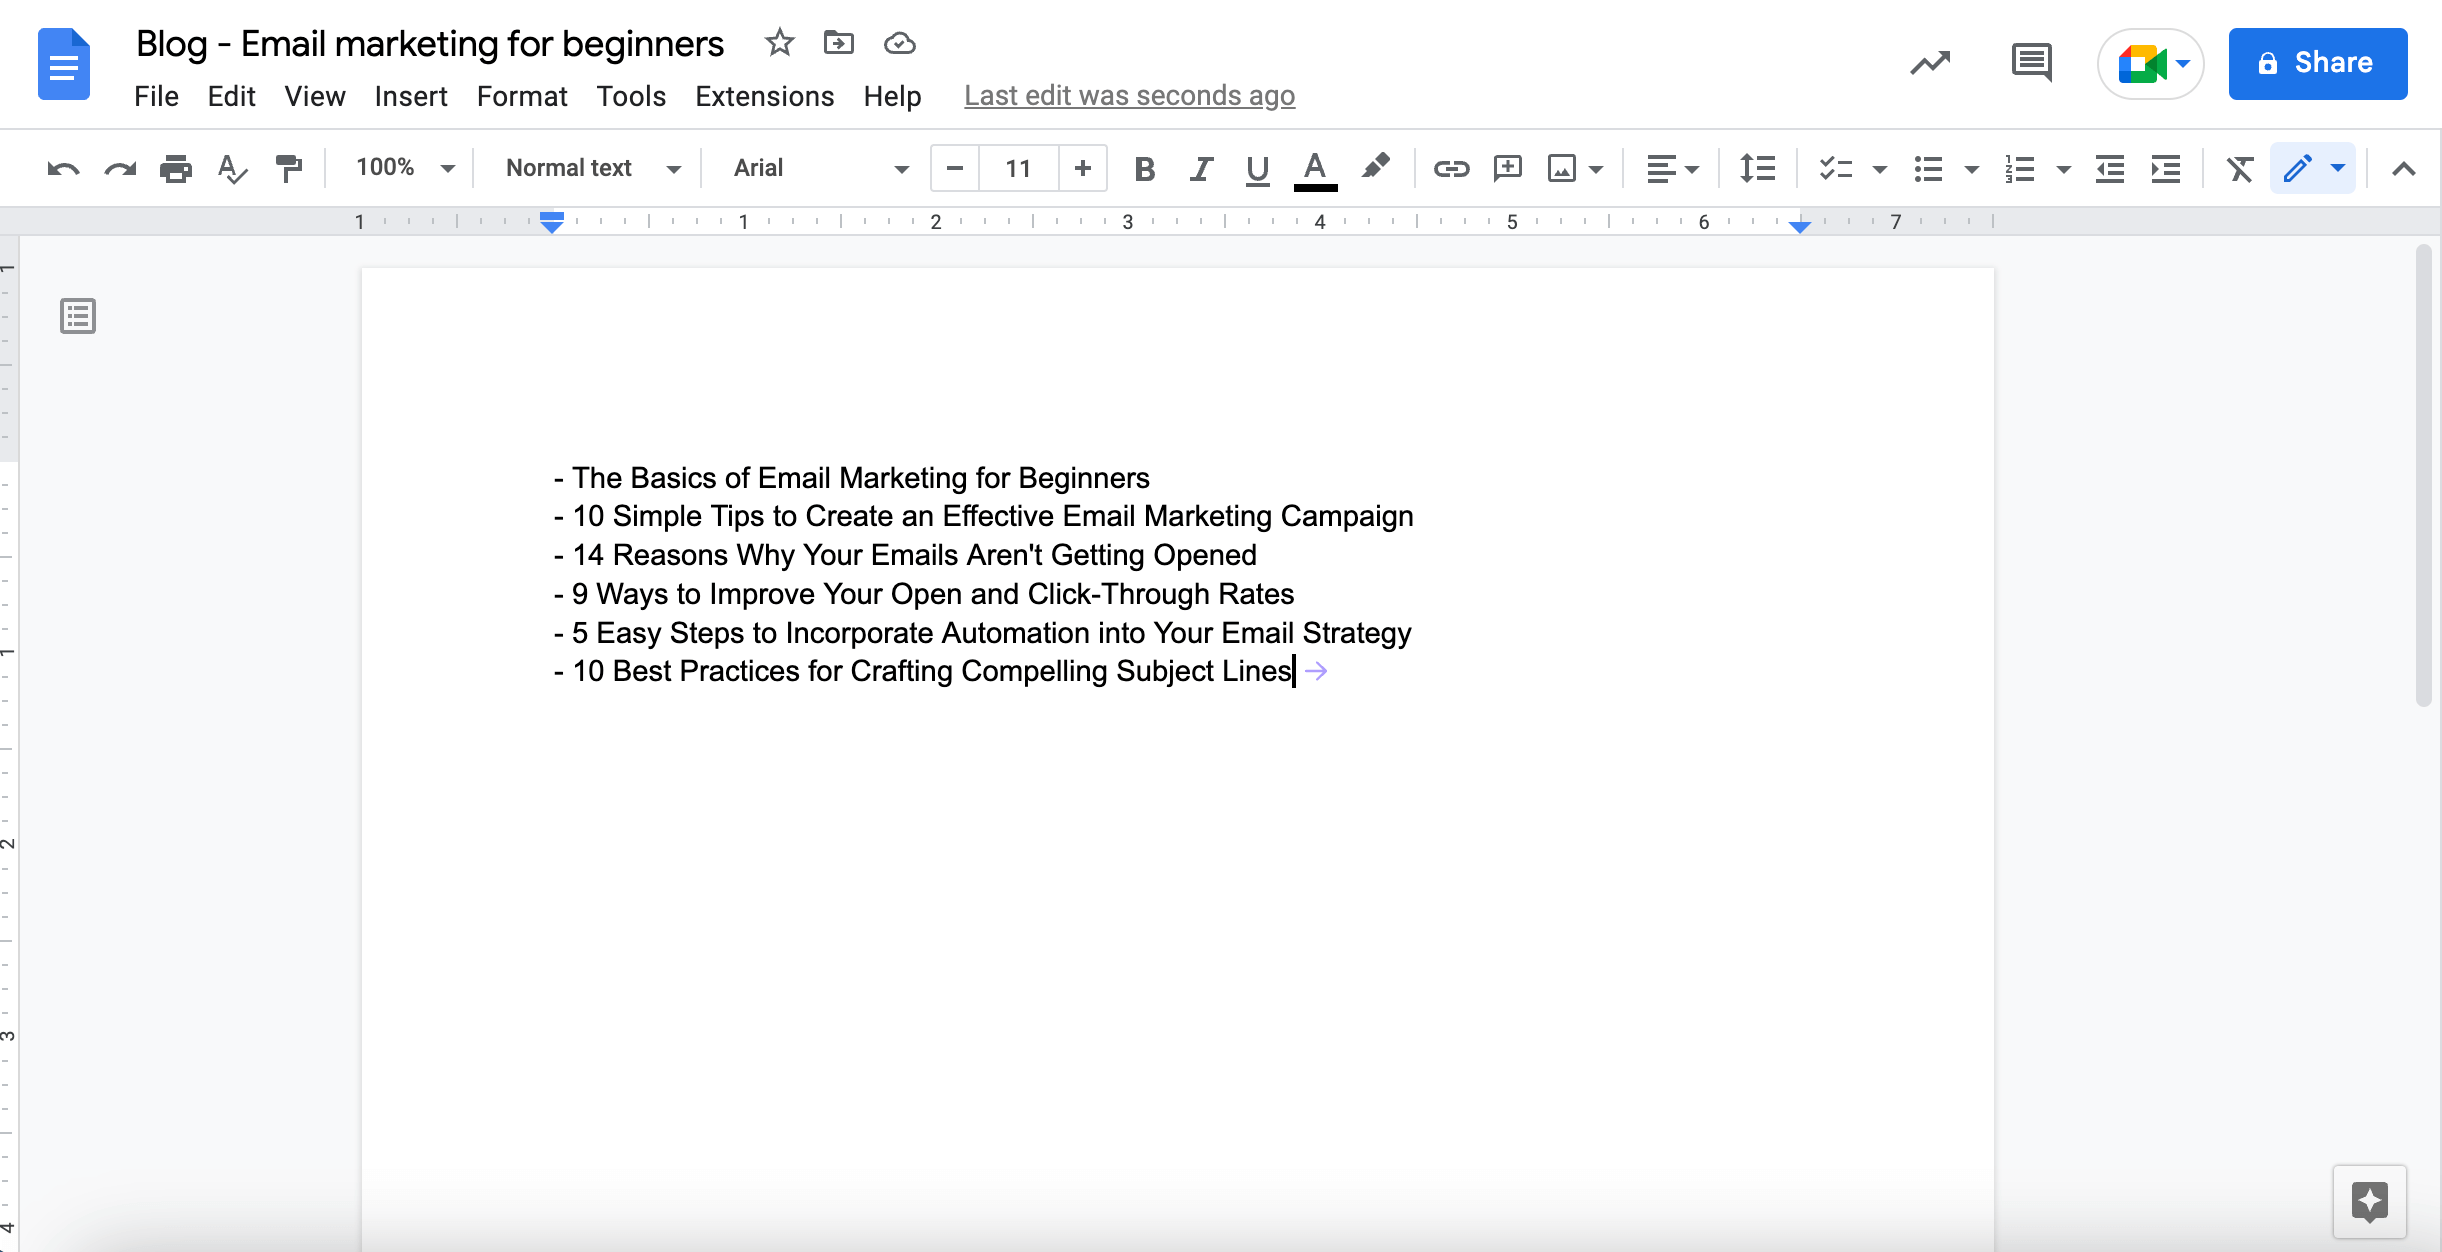Click the Insert link icon
The image size is (2442, 1252).
(x=1450, y=168)
